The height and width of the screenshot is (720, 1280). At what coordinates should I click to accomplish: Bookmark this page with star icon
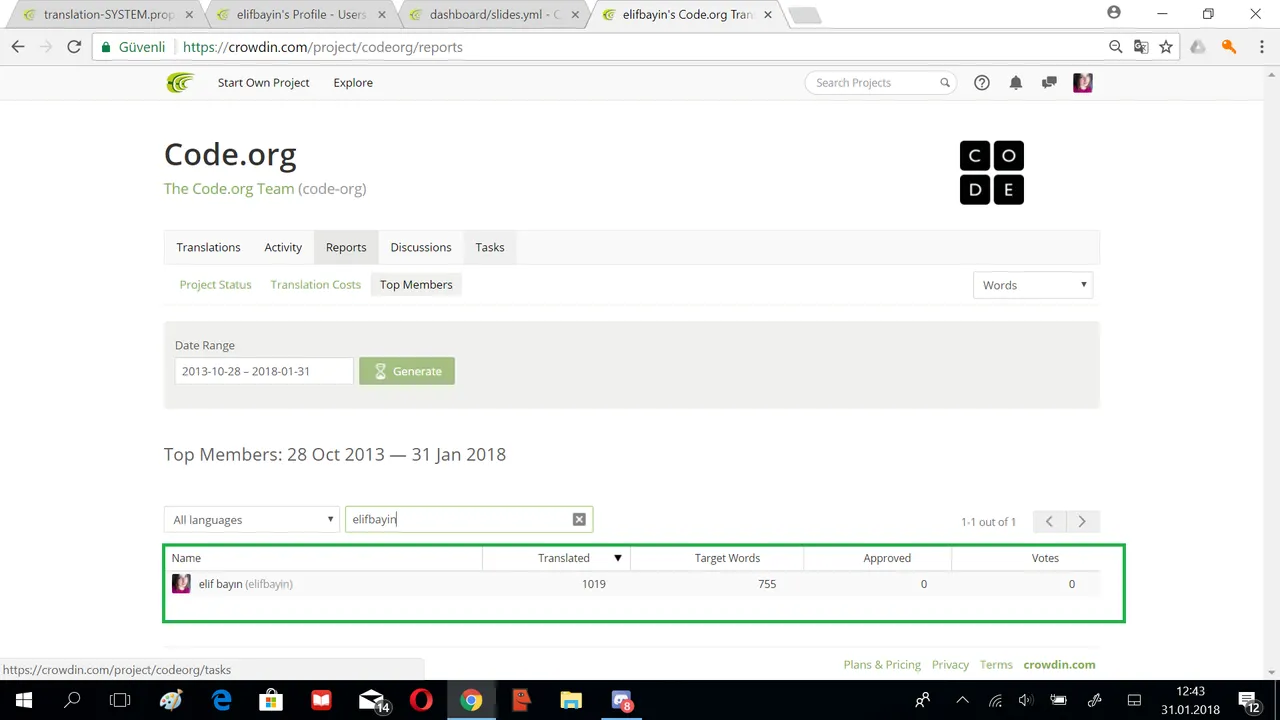pyautogui.click(x=1166, y=47)
